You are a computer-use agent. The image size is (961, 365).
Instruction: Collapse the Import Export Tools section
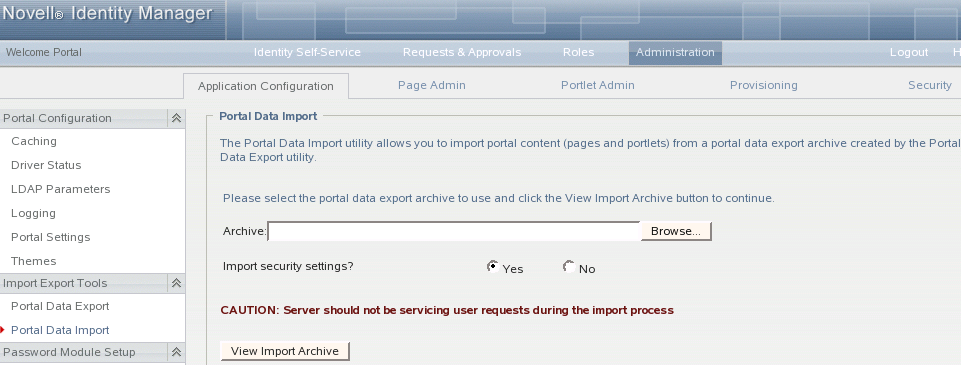click(x=177, y=283)
